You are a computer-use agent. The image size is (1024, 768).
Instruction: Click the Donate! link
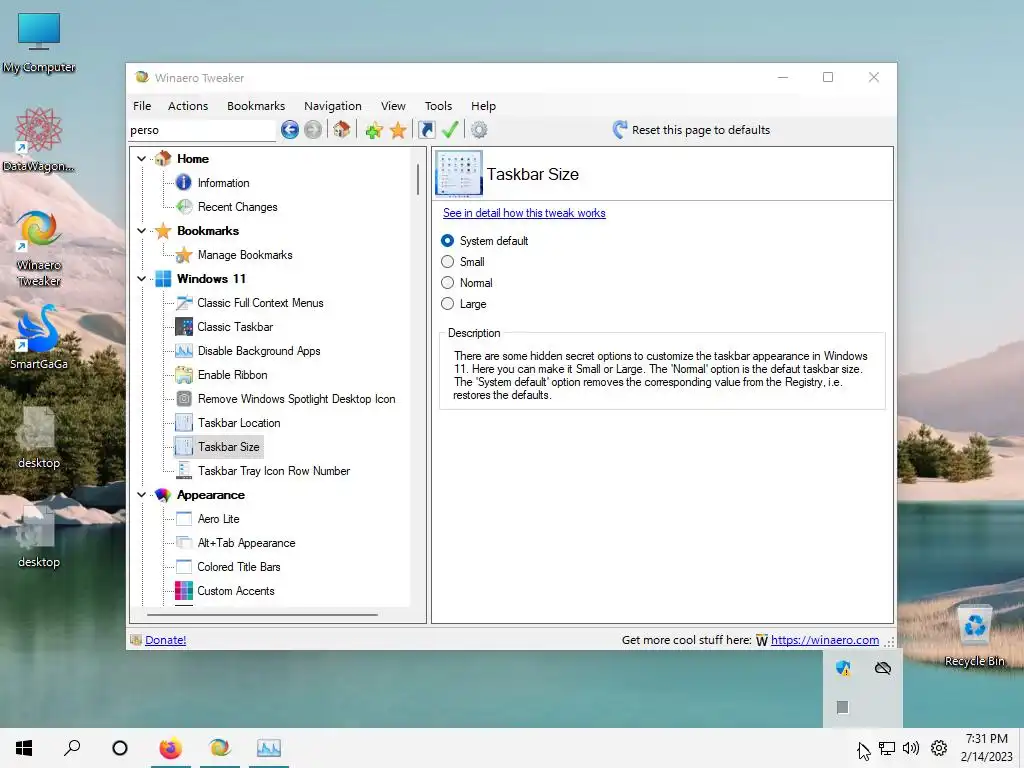pos(165,640)
